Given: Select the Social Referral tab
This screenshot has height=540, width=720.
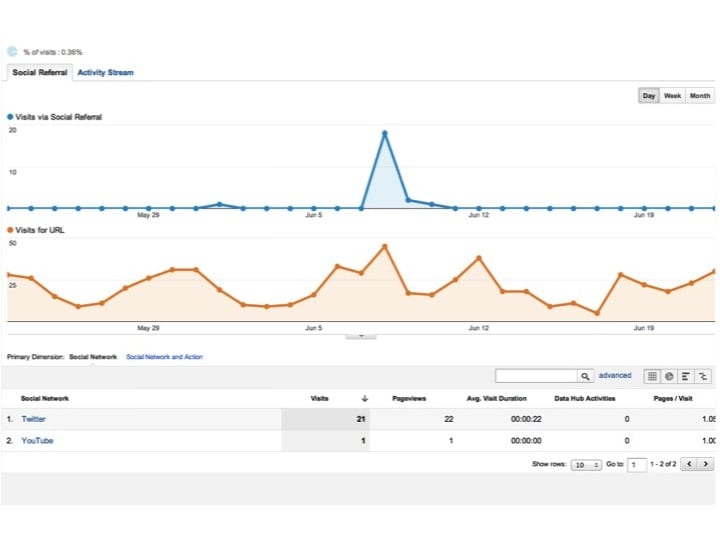Looking at the screenshot, I should tap(39, 72).
